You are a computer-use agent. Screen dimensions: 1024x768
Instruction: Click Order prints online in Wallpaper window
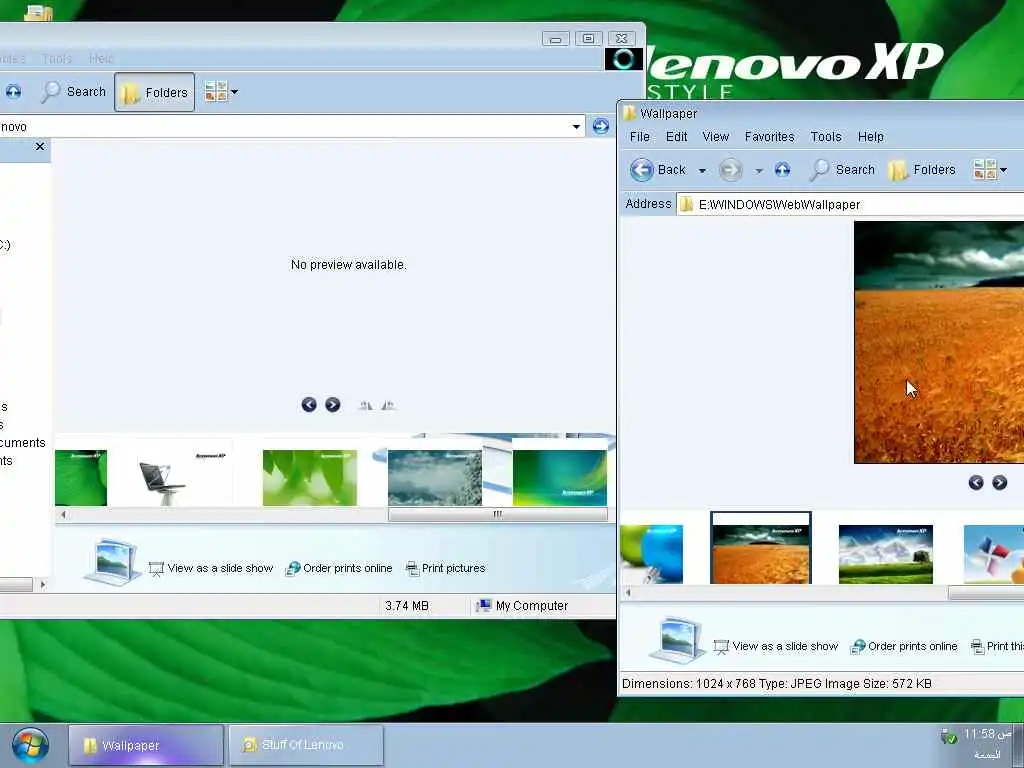click(x=904, y=647)
